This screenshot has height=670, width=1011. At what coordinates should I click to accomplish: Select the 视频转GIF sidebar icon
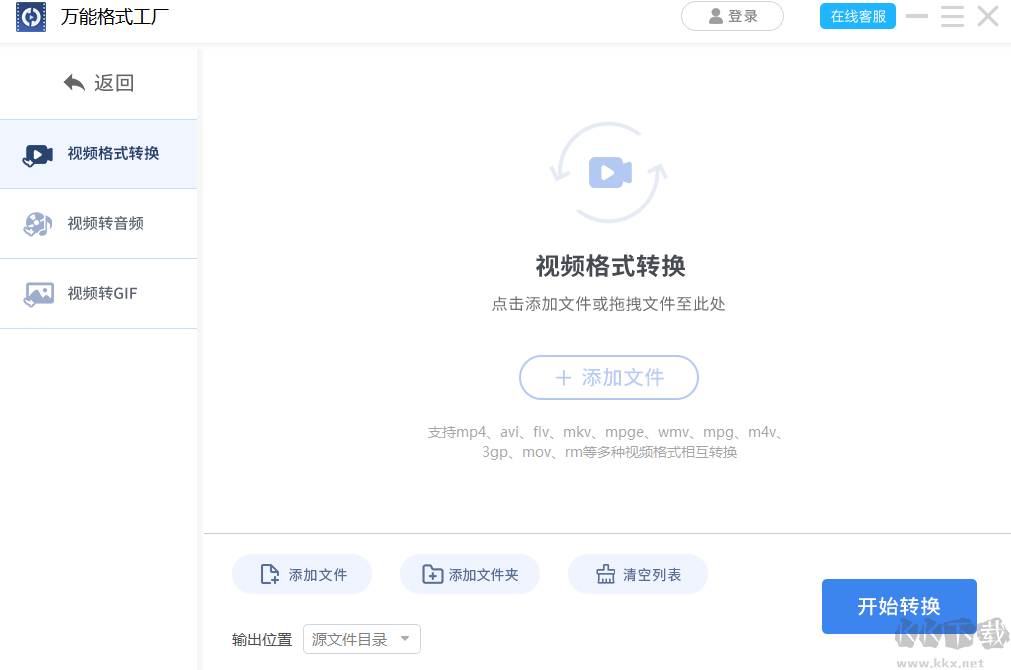(37, 293)
